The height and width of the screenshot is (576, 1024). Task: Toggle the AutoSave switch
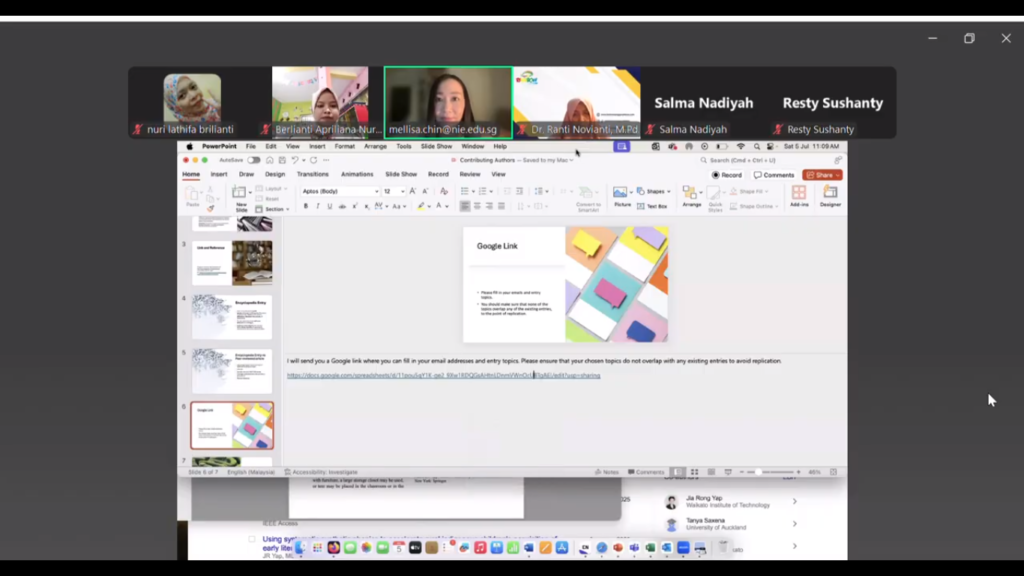[x=254, y=160]
